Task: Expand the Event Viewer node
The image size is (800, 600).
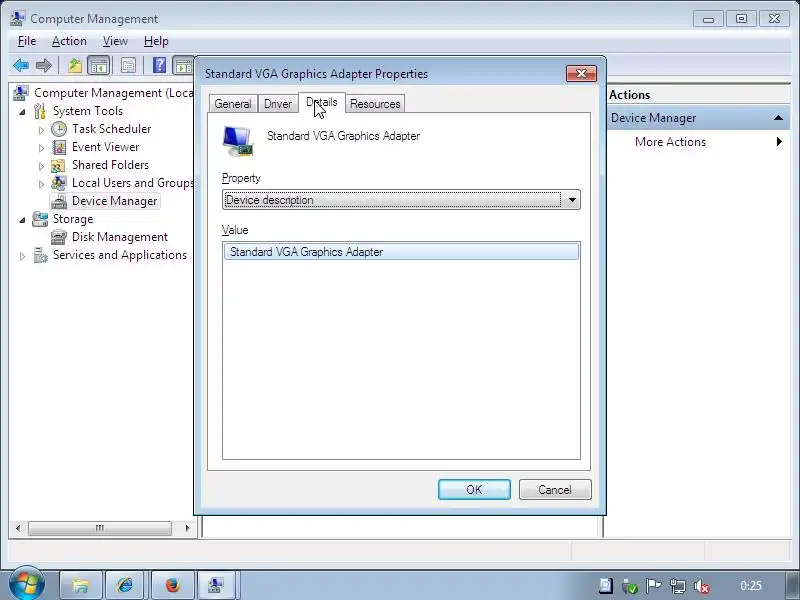Action: click(41, 148)
